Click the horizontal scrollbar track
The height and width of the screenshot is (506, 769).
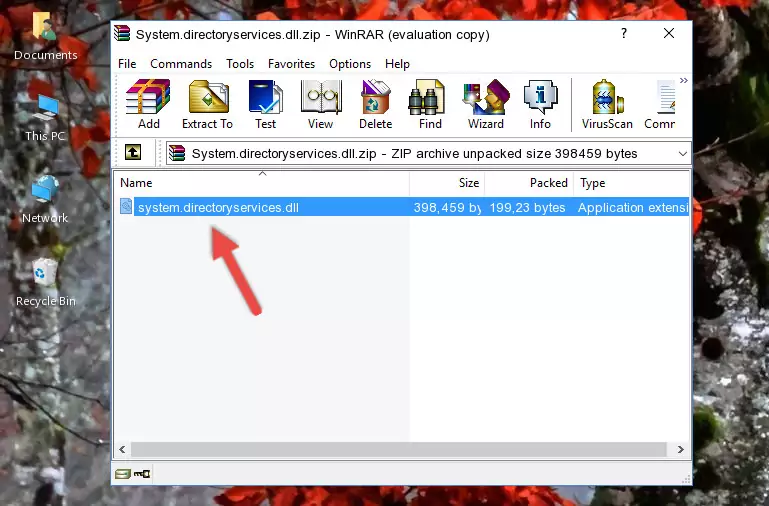(x=398, y=449)
